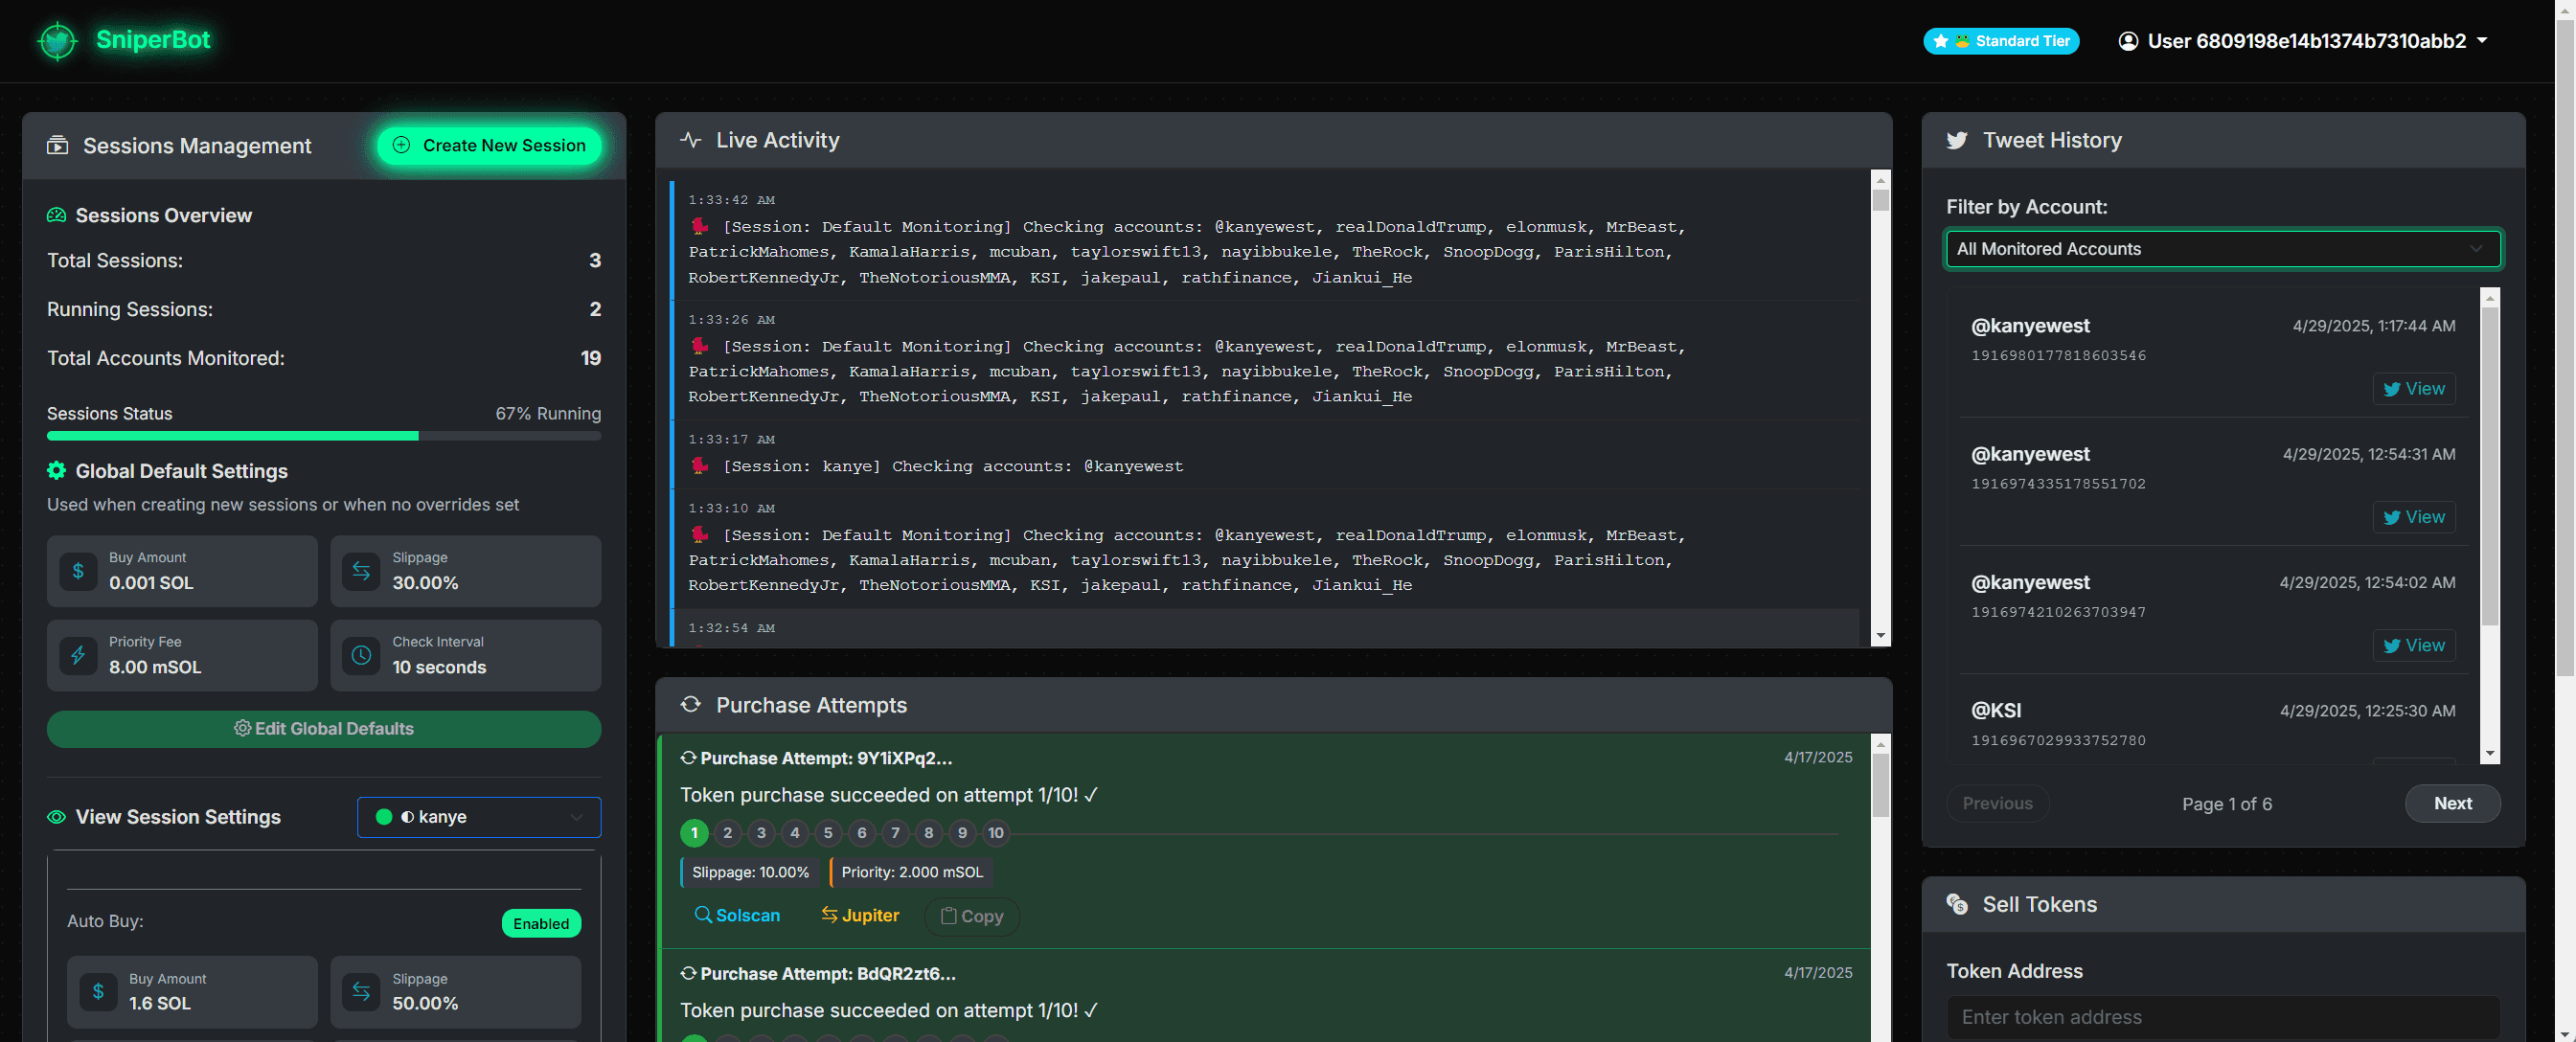
Task: Click the Sell Tokens coins icon
Action: point(1957,905)
